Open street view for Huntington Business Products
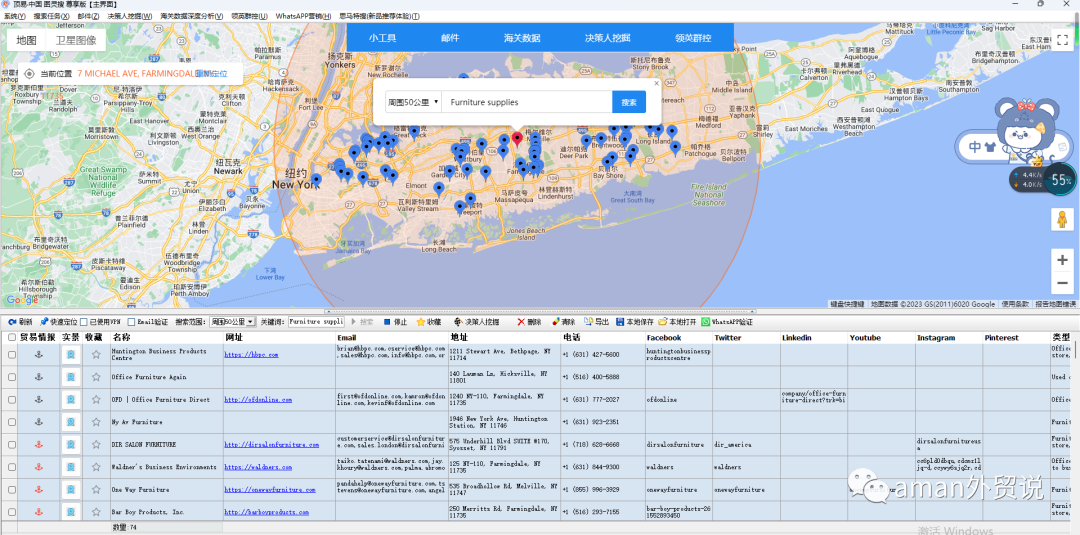This screenshot has width=1080, height=535. (x=70, y=355)
